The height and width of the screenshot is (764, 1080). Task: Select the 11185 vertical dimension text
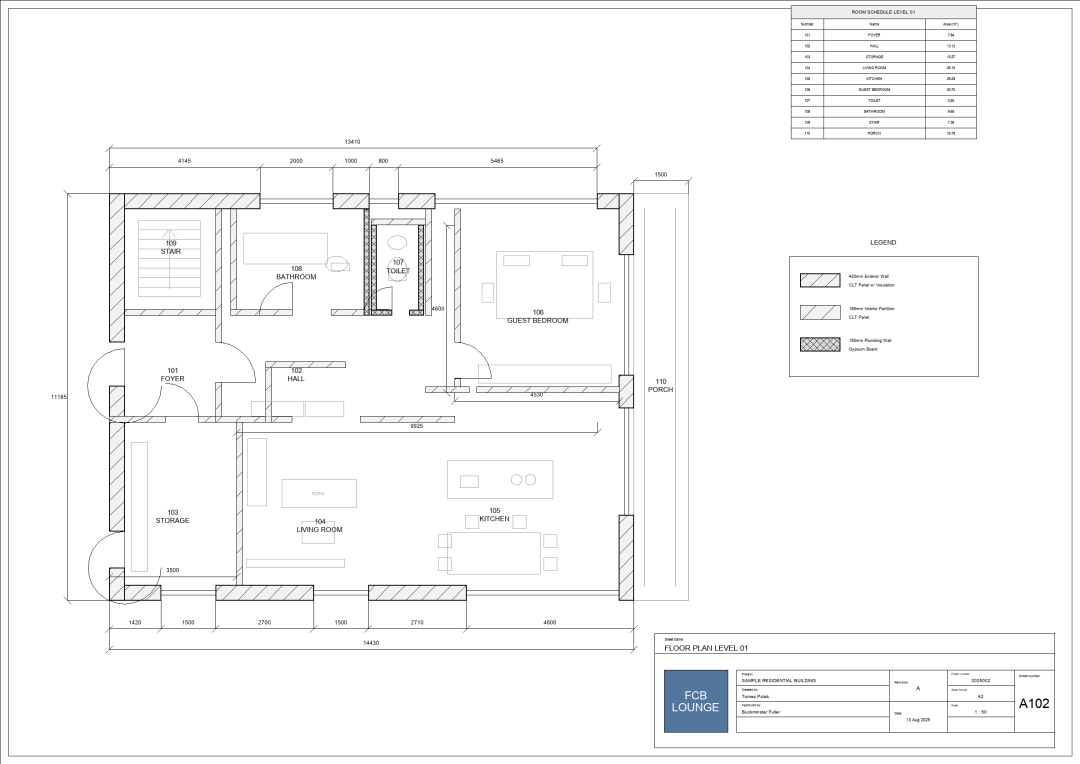pyautogui.click(x=59, y=397)
